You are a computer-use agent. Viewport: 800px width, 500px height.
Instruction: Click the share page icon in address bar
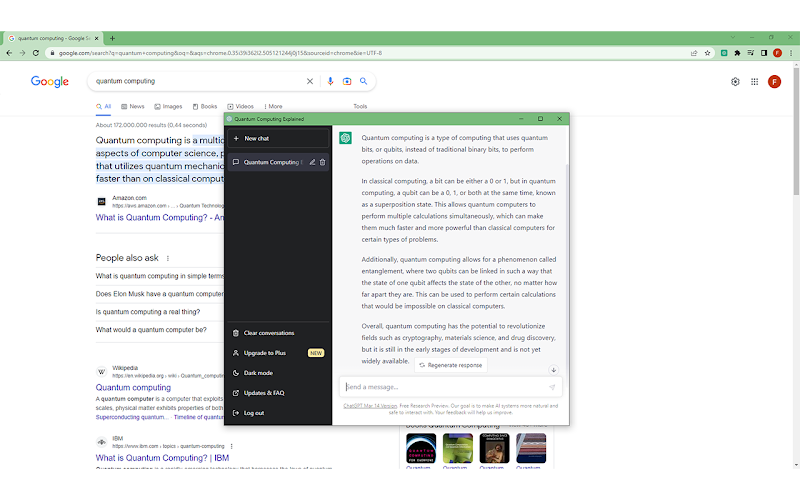click(x=694, y=53)
